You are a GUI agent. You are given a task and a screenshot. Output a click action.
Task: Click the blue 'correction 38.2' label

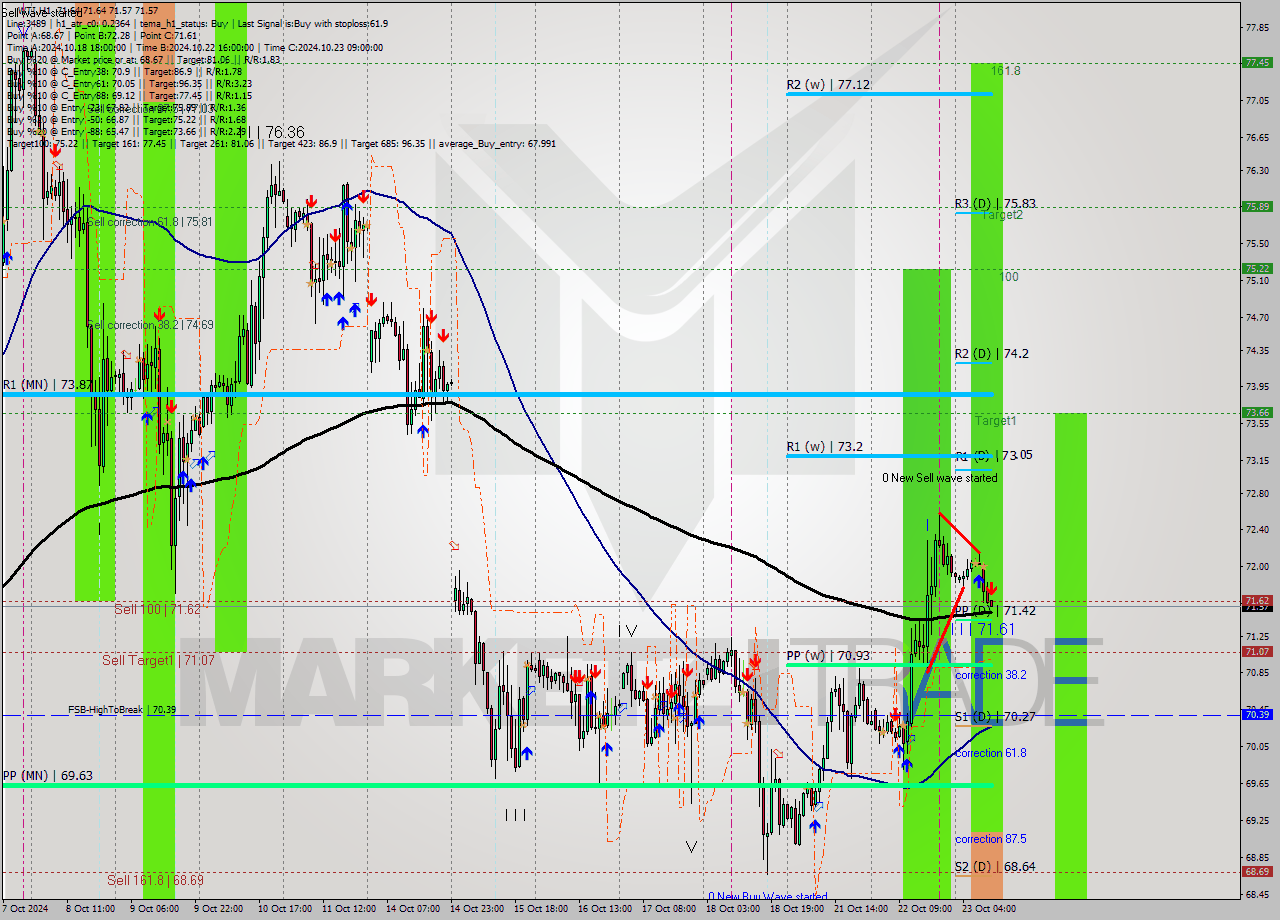coord(990,675)
